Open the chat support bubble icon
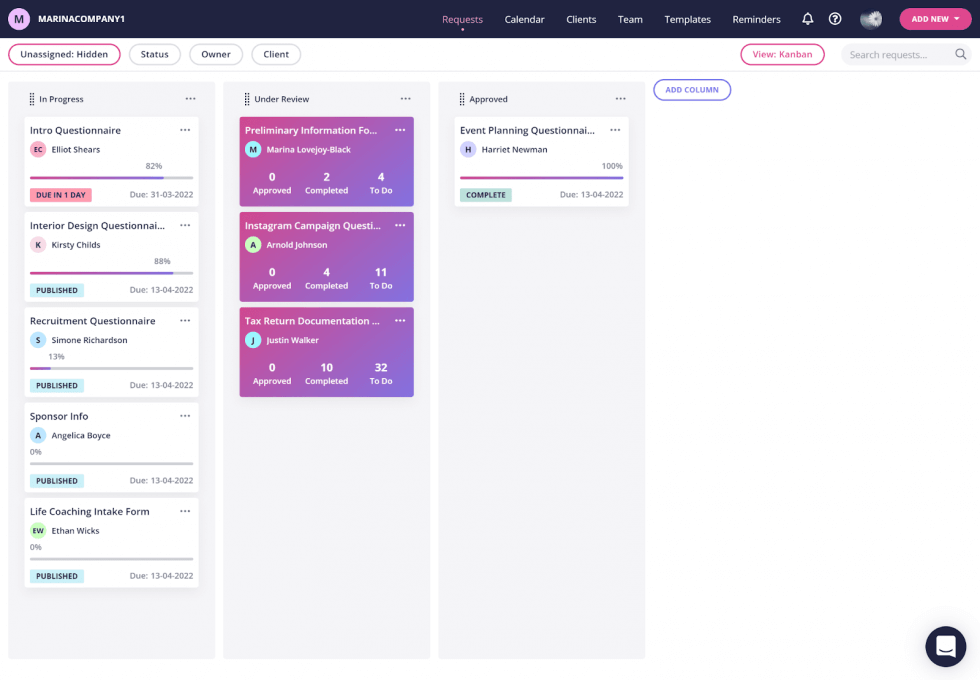980x680 pixels. pos(945,646)
